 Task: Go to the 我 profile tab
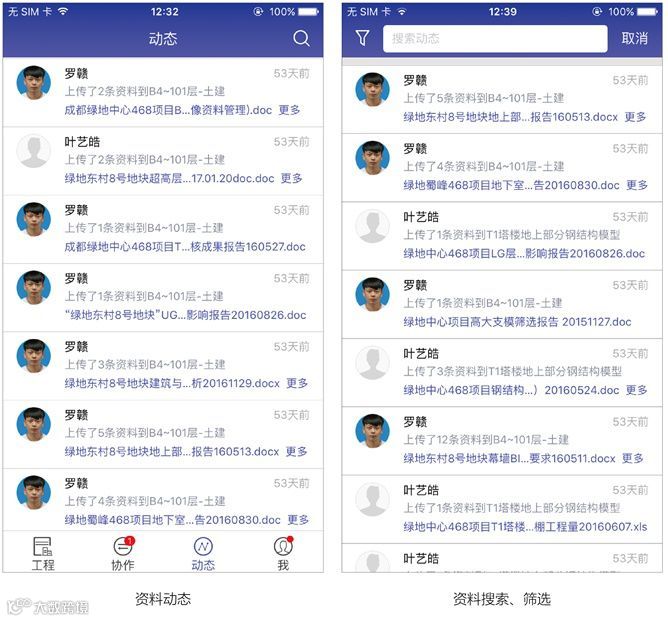pyautogui.click(x=283, y=554)
